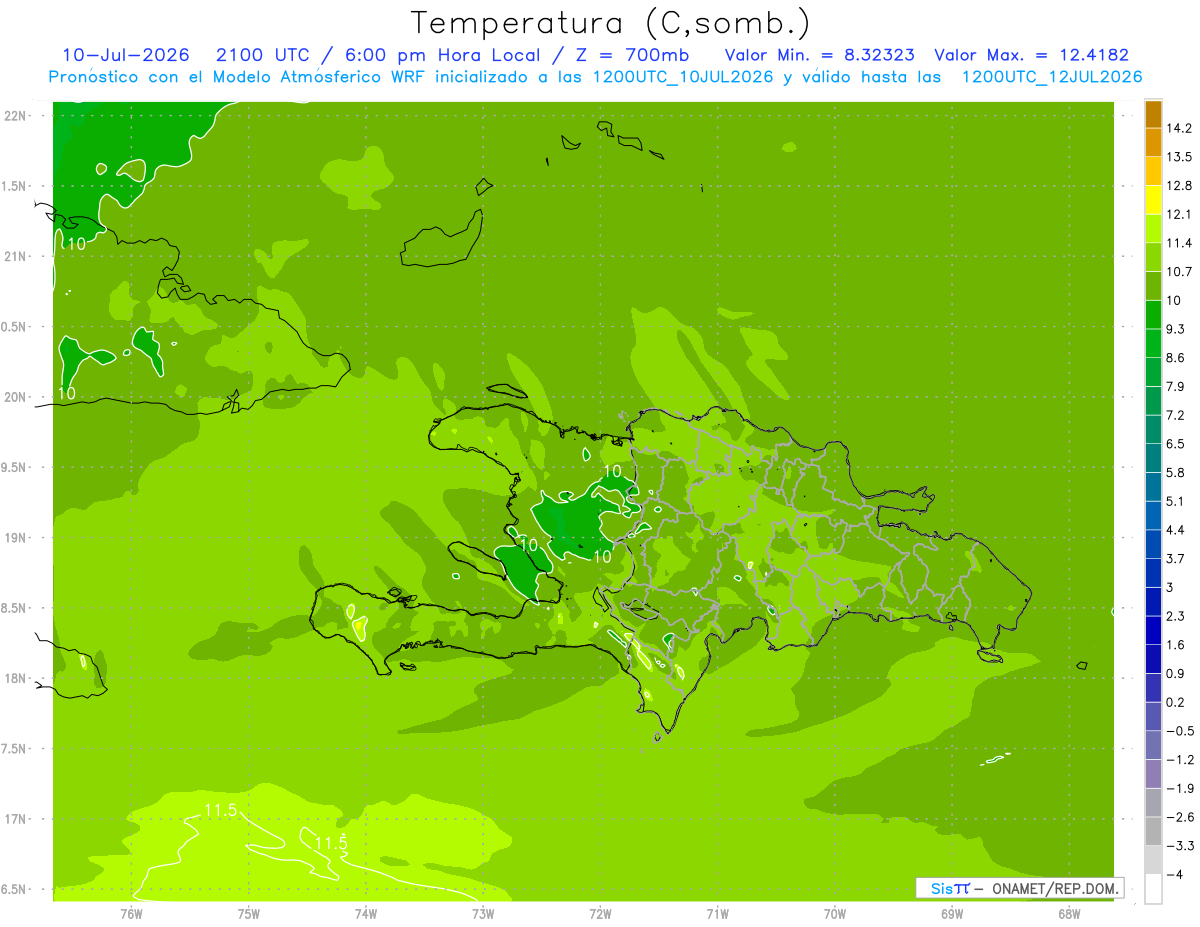Click the 76W longitude axis label
The image size is (1200, 927).
[131, 913]
